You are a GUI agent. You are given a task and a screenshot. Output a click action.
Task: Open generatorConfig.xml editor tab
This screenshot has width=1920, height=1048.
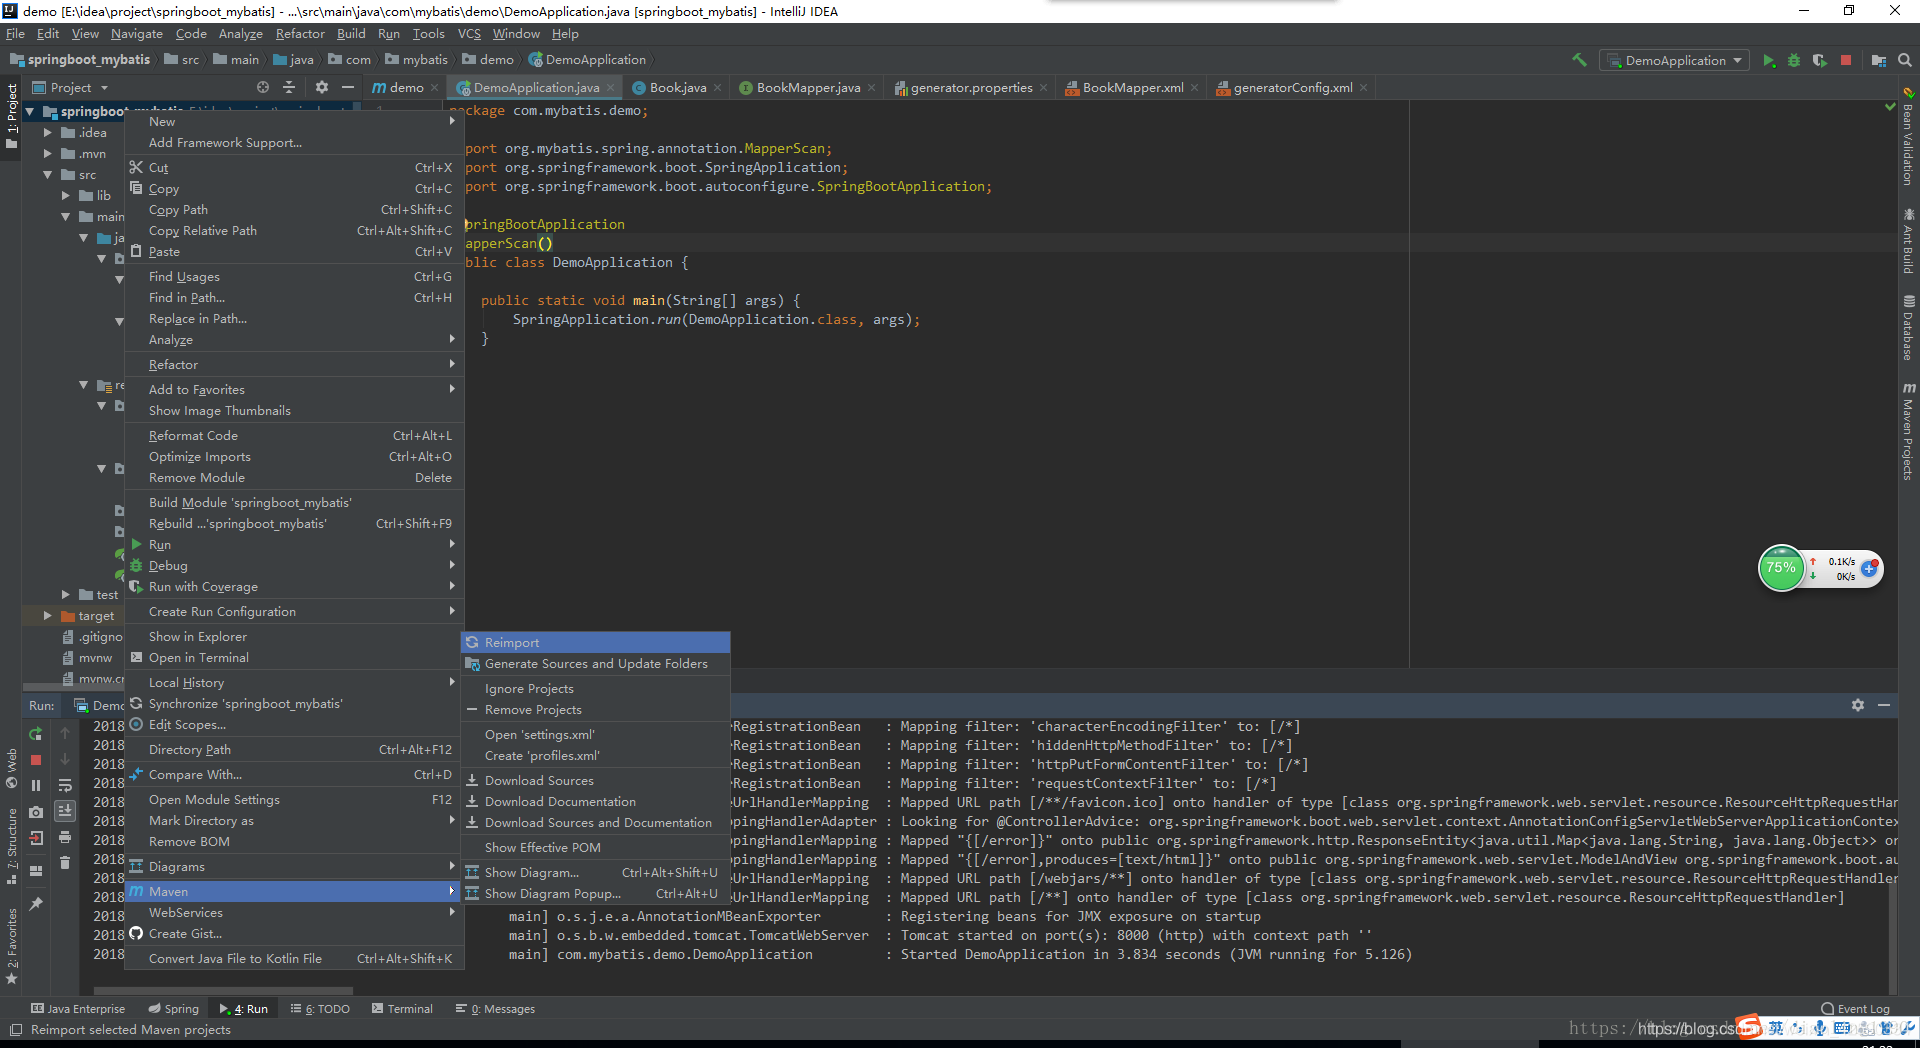tap(1292, 87)
